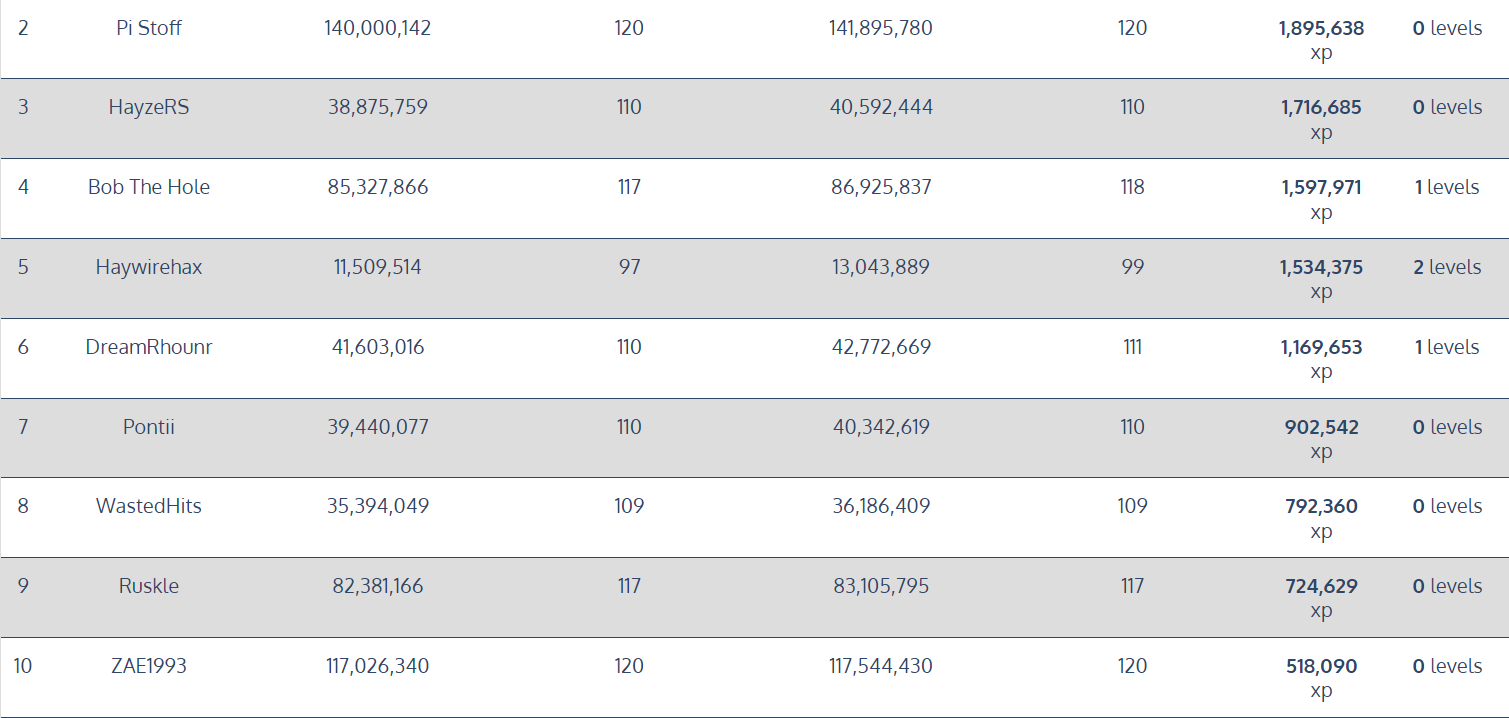Open Pi Stoff player profile
Viewport: 1509px width, 718px height.
click(x=149, y=28)
